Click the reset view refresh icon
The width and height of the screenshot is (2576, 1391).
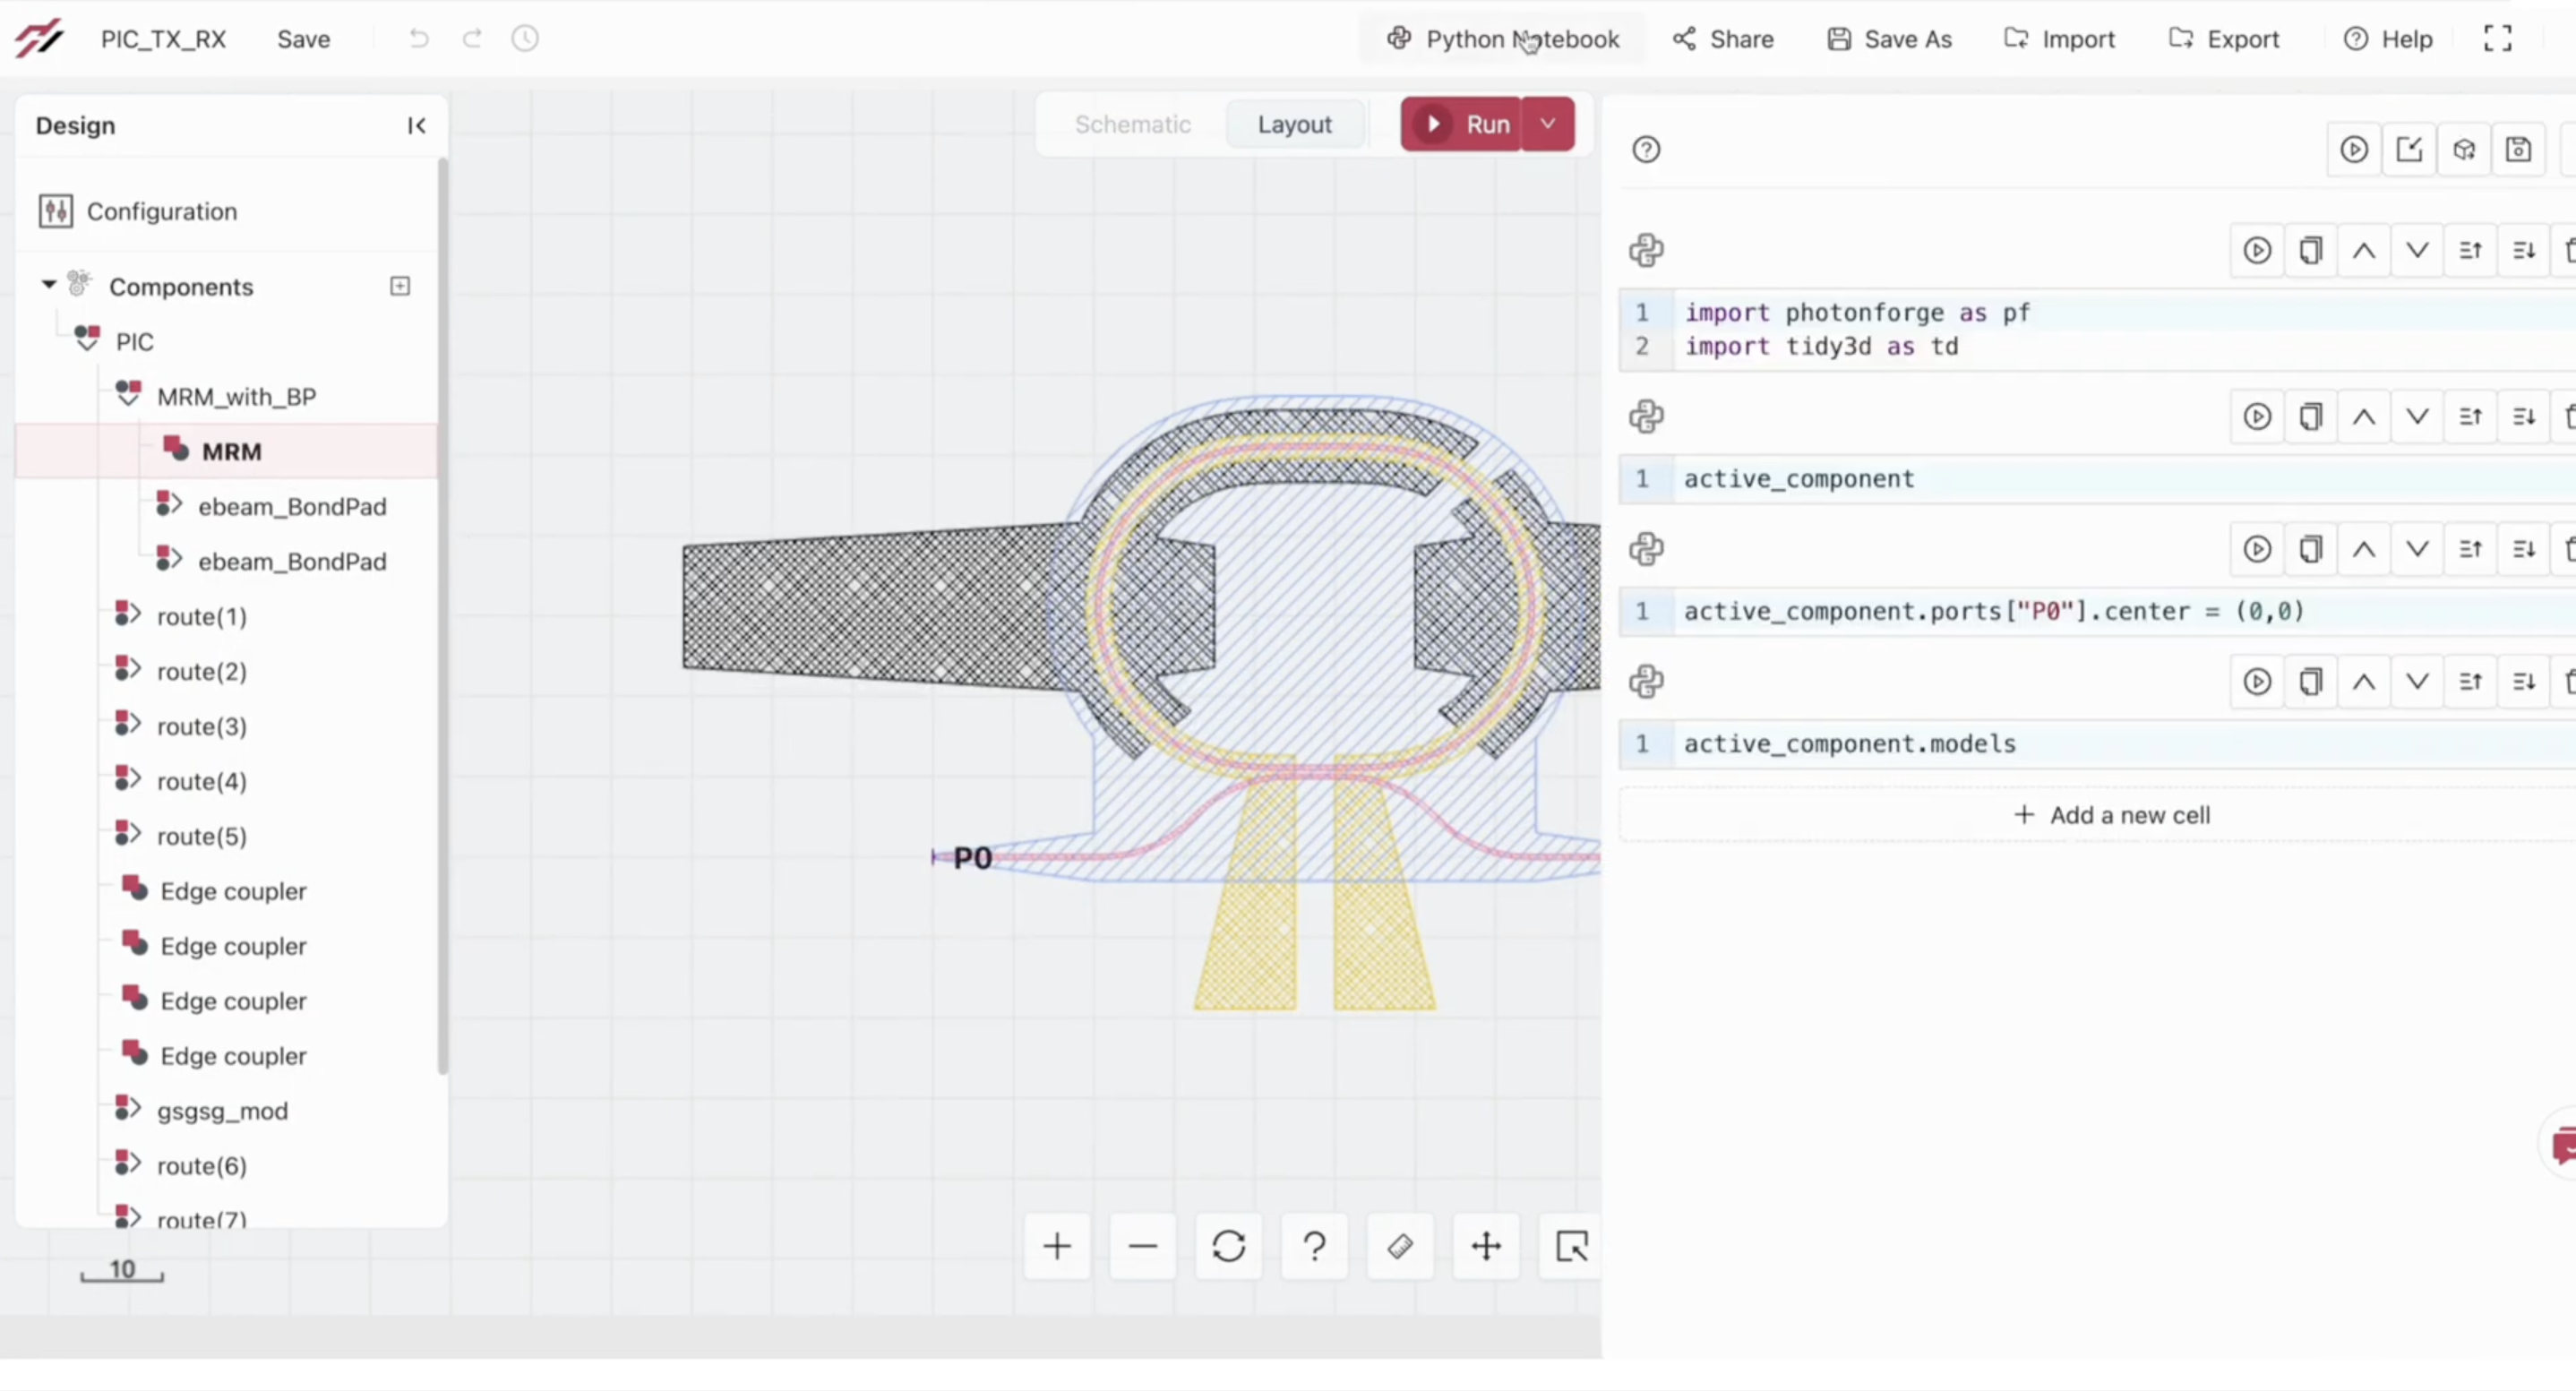click(x=1229, y=1246)
